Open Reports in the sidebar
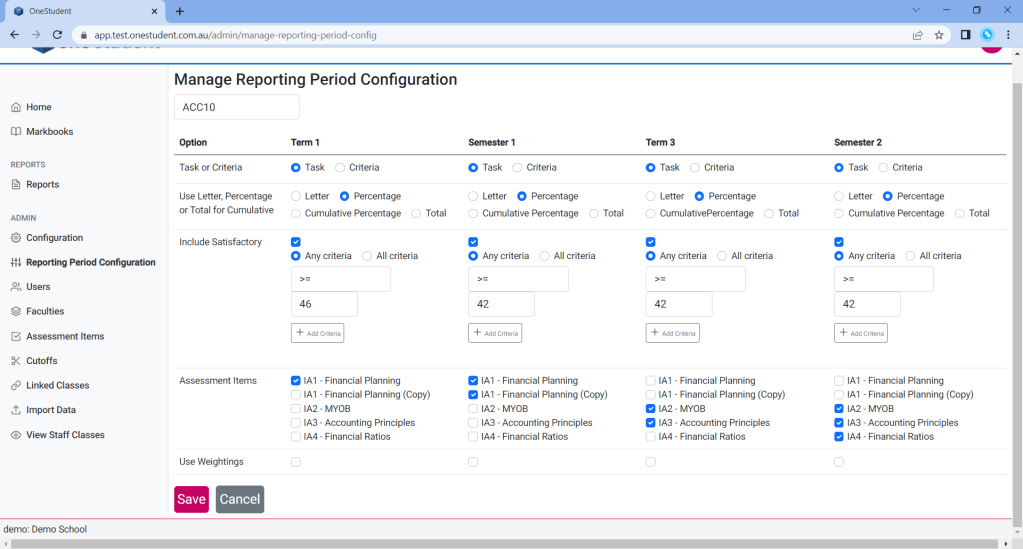Viewport: 1023px width, 549px height. [42, 185]
